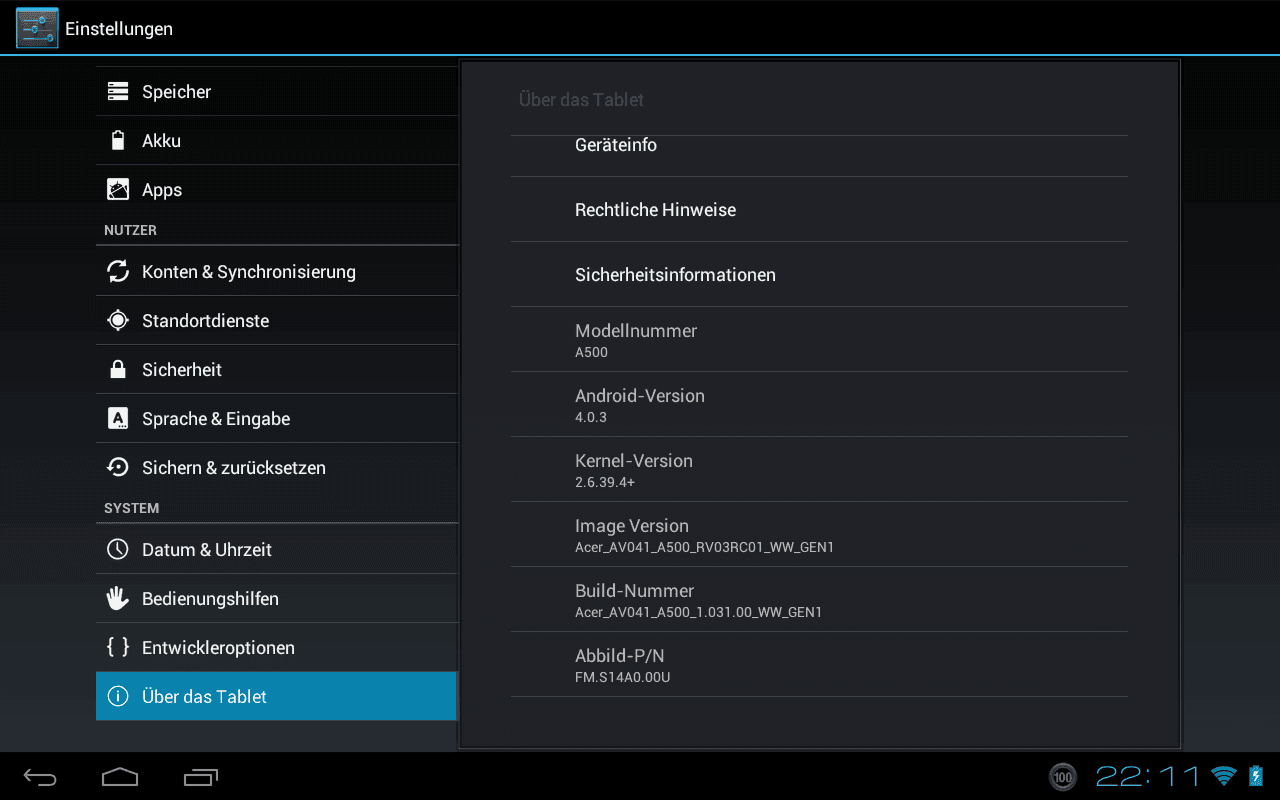Screen dimensions: 1280x800
Task: Open the Akku battery icon entry
Action: tap(118, 140)
